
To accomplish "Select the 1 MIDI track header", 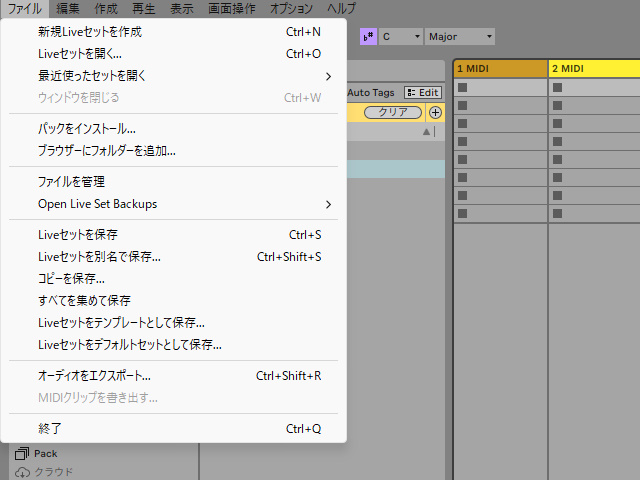I will coord(500,68).
